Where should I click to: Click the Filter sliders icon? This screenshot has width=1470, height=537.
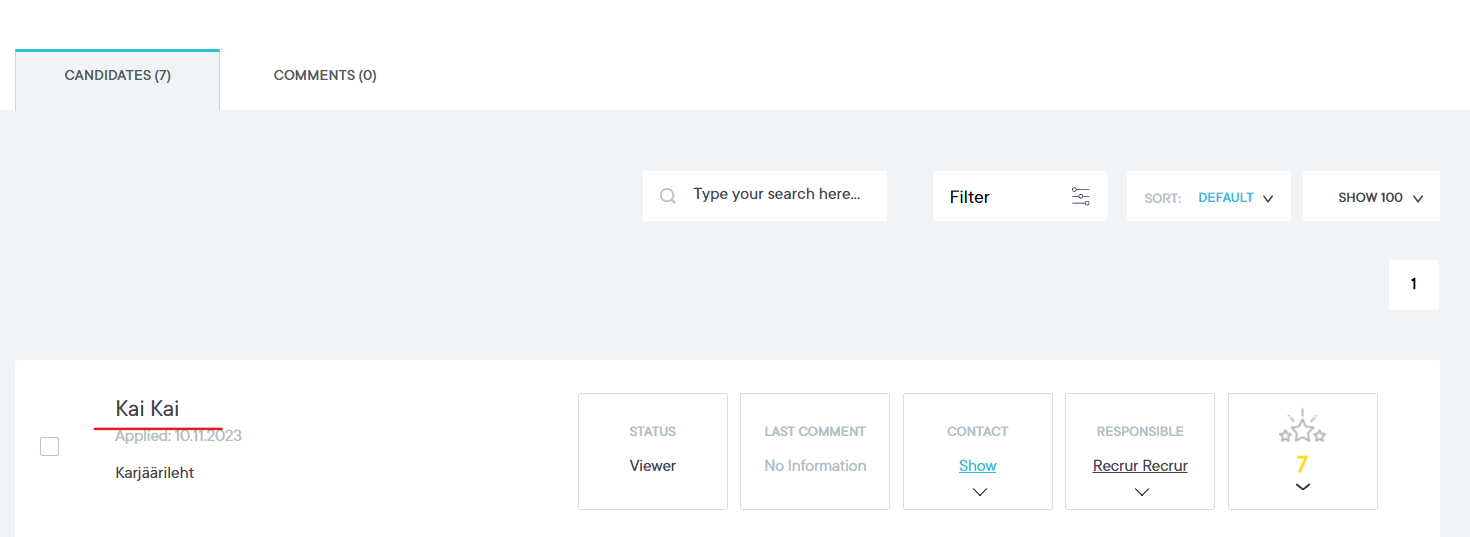(1080, 197)
